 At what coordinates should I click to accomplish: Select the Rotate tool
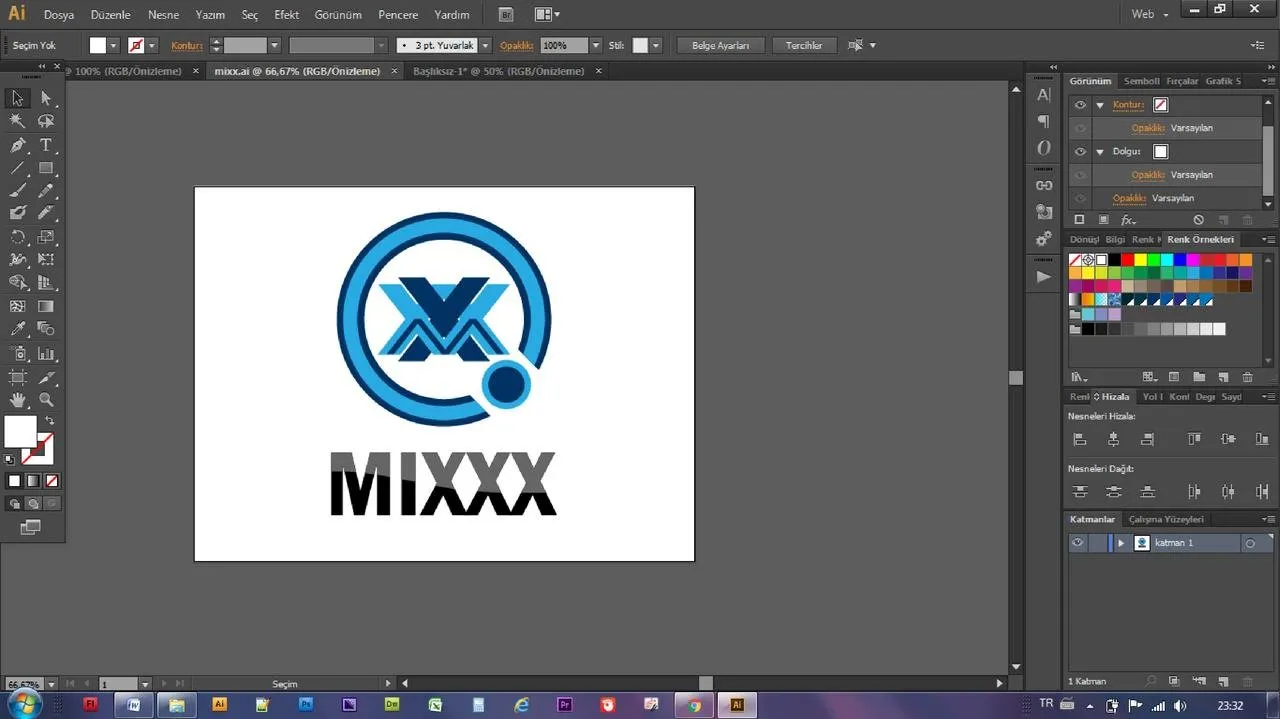coord(17,237)
